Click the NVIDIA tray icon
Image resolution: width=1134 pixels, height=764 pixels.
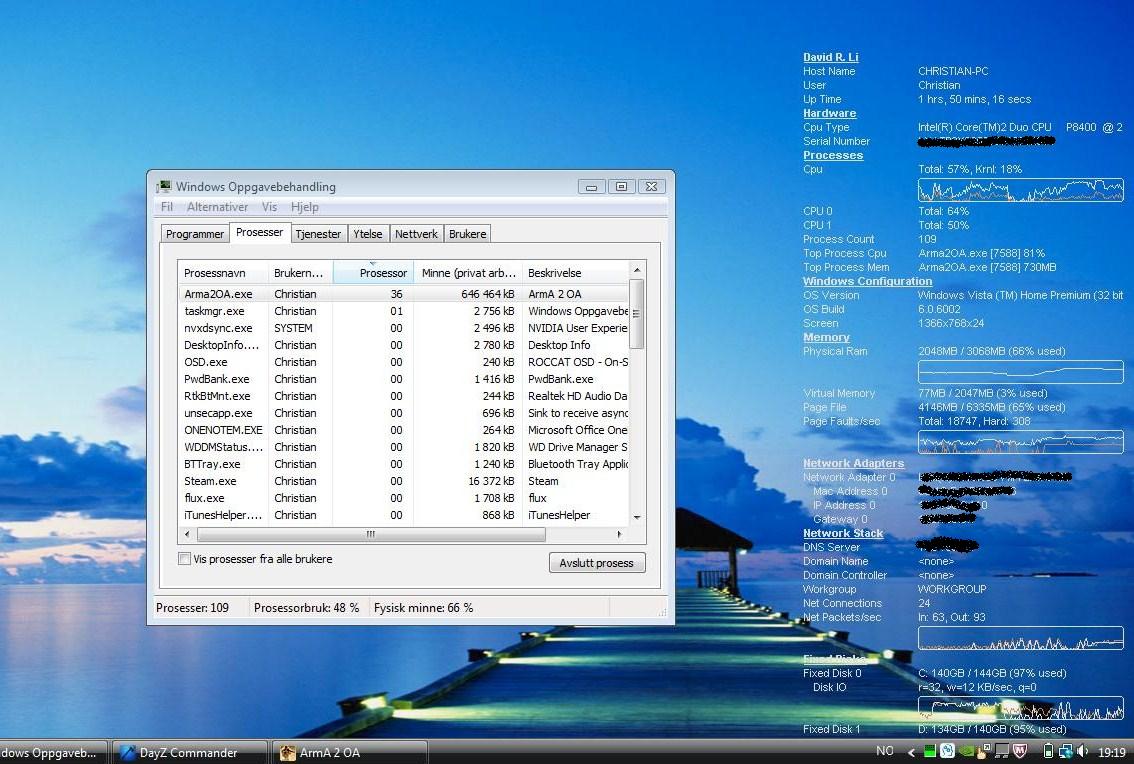966,750
